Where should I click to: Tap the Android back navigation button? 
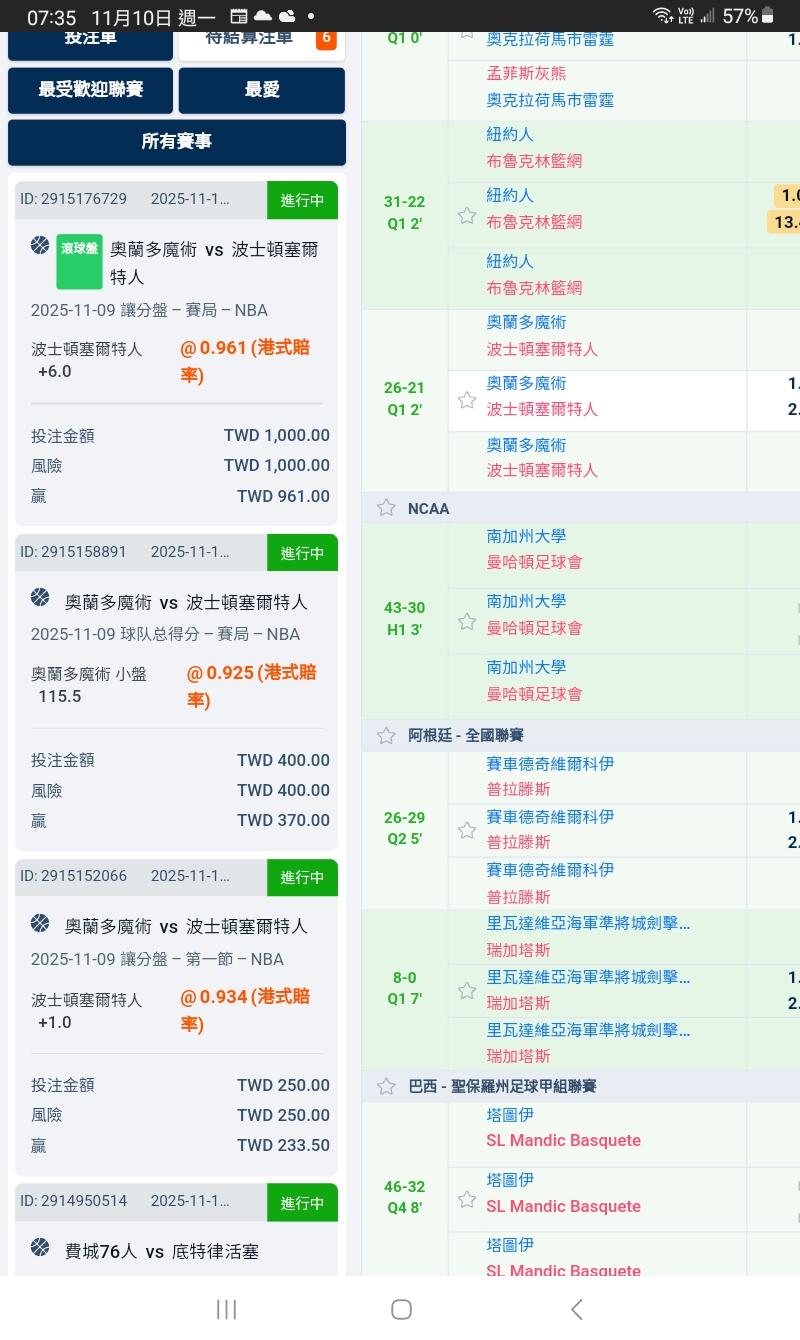click(x=576, y=1309)
